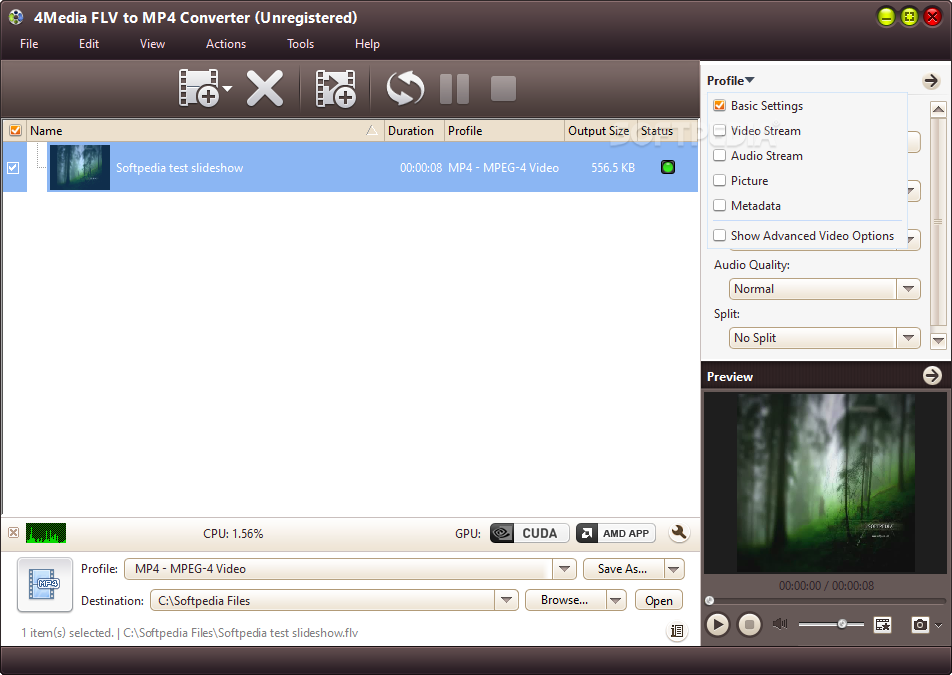
Task: Open the Tools menu
Action: click(x=301, y=44)
